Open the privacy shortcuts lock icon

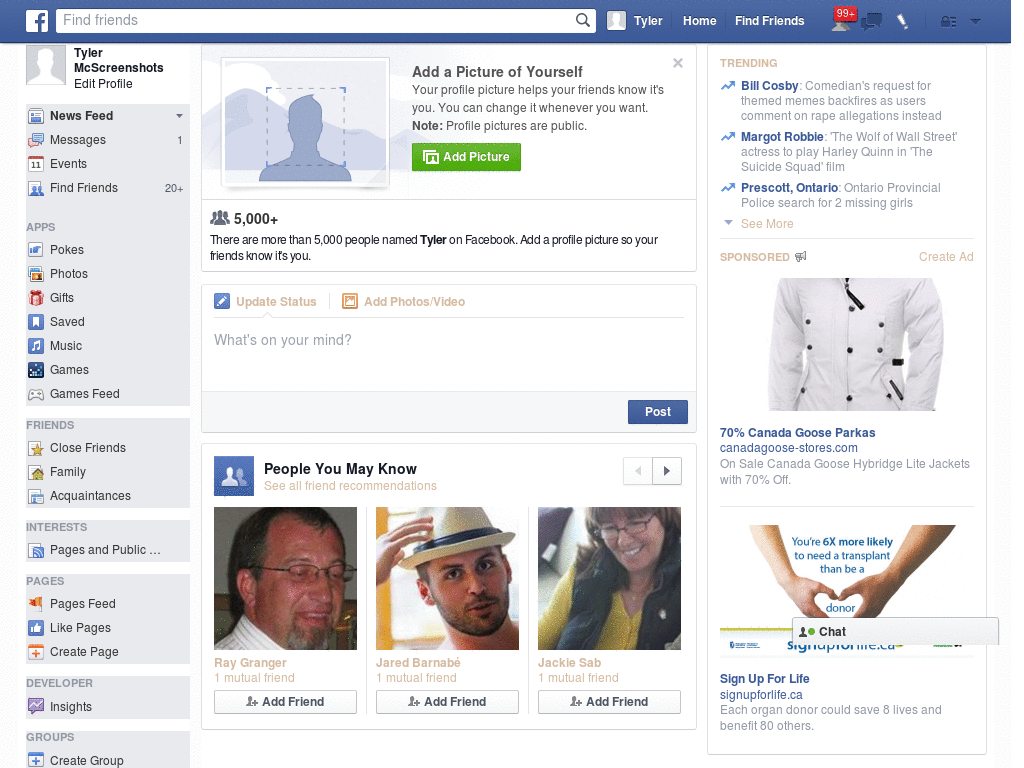(x=948, y=22)
